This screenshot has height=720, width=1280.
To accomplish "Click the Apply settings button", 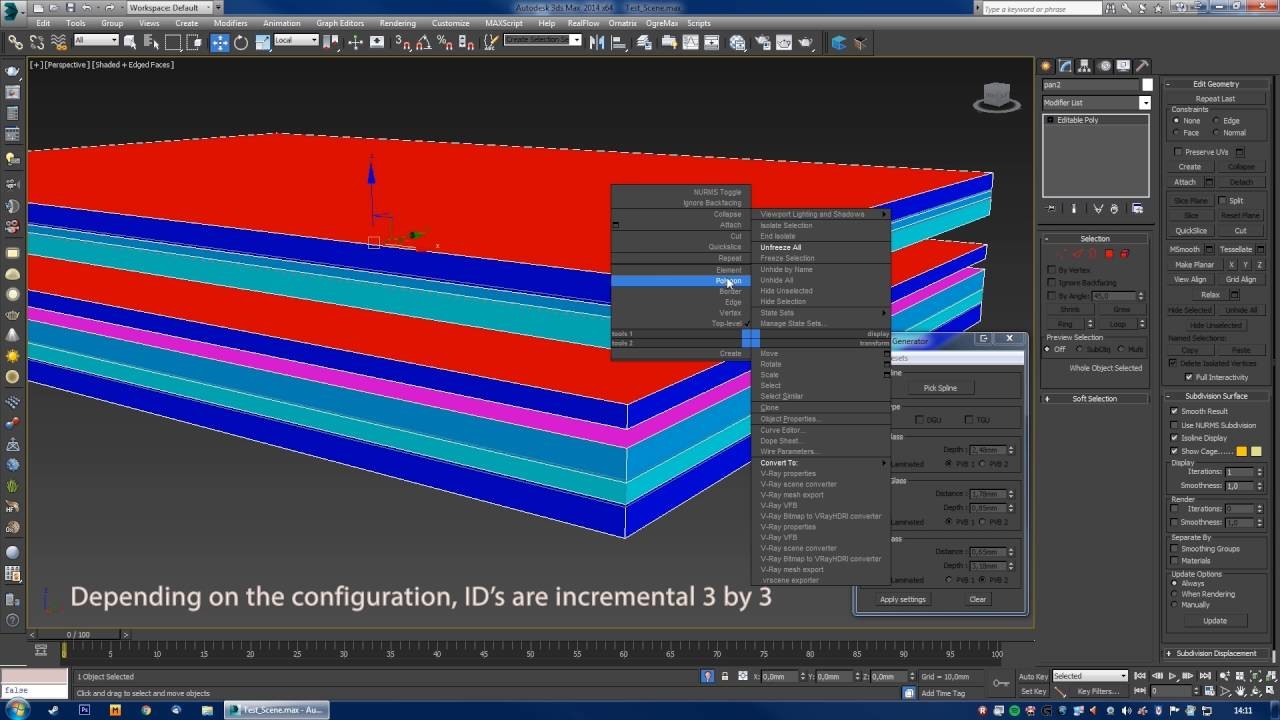I will pos(902,599).
